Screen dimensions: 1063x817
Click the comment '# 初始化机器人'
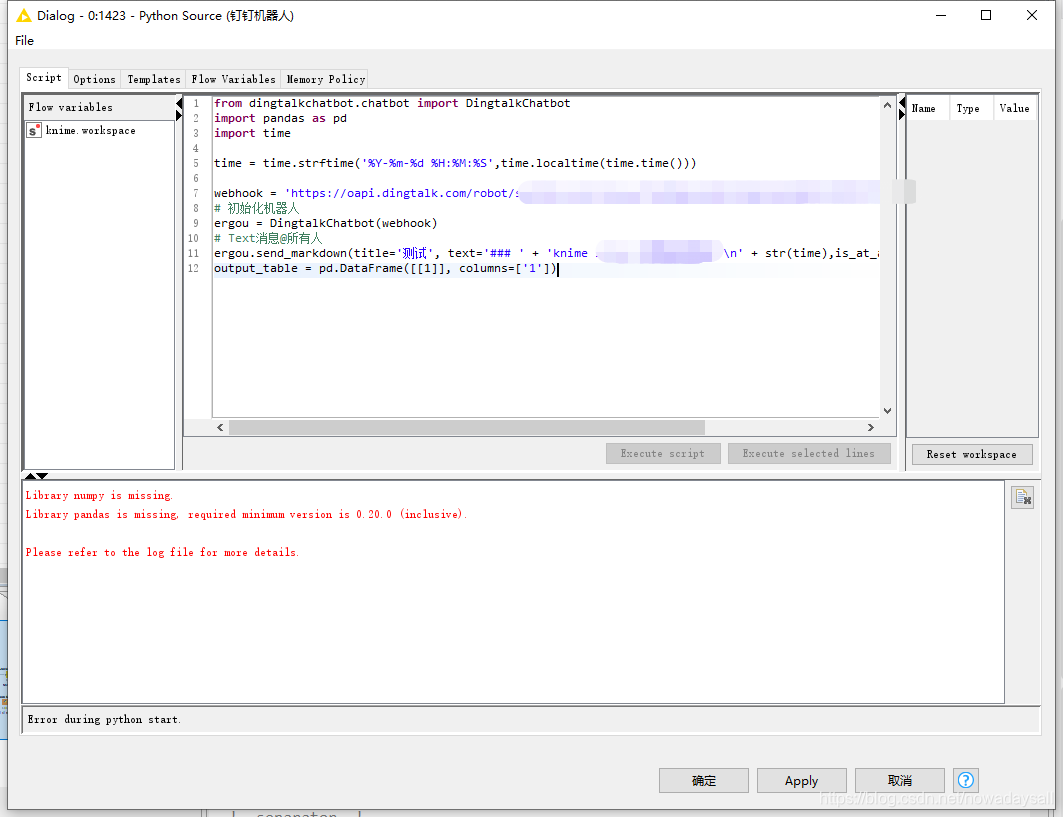pyautogui.click(x=257, y=208)
